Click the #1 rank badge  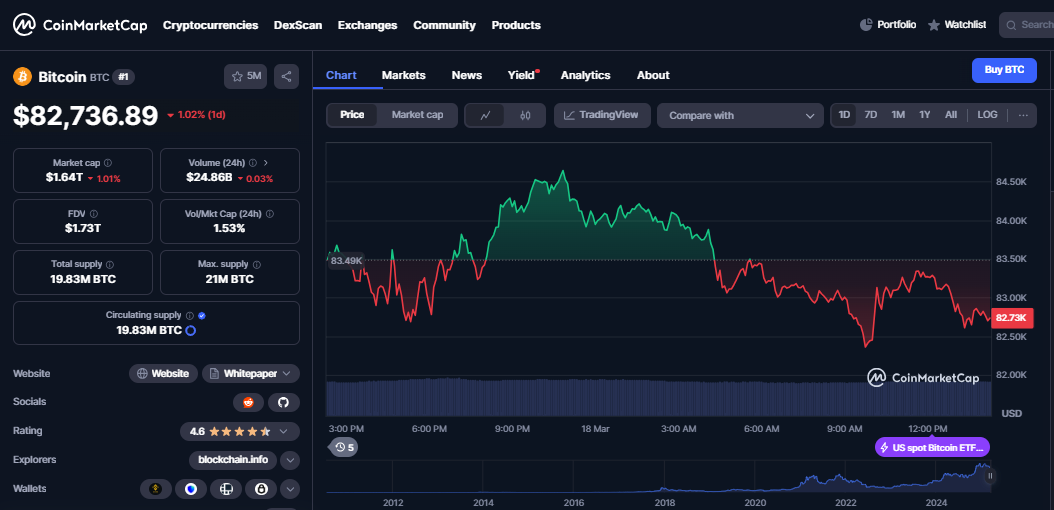point(123,77)
